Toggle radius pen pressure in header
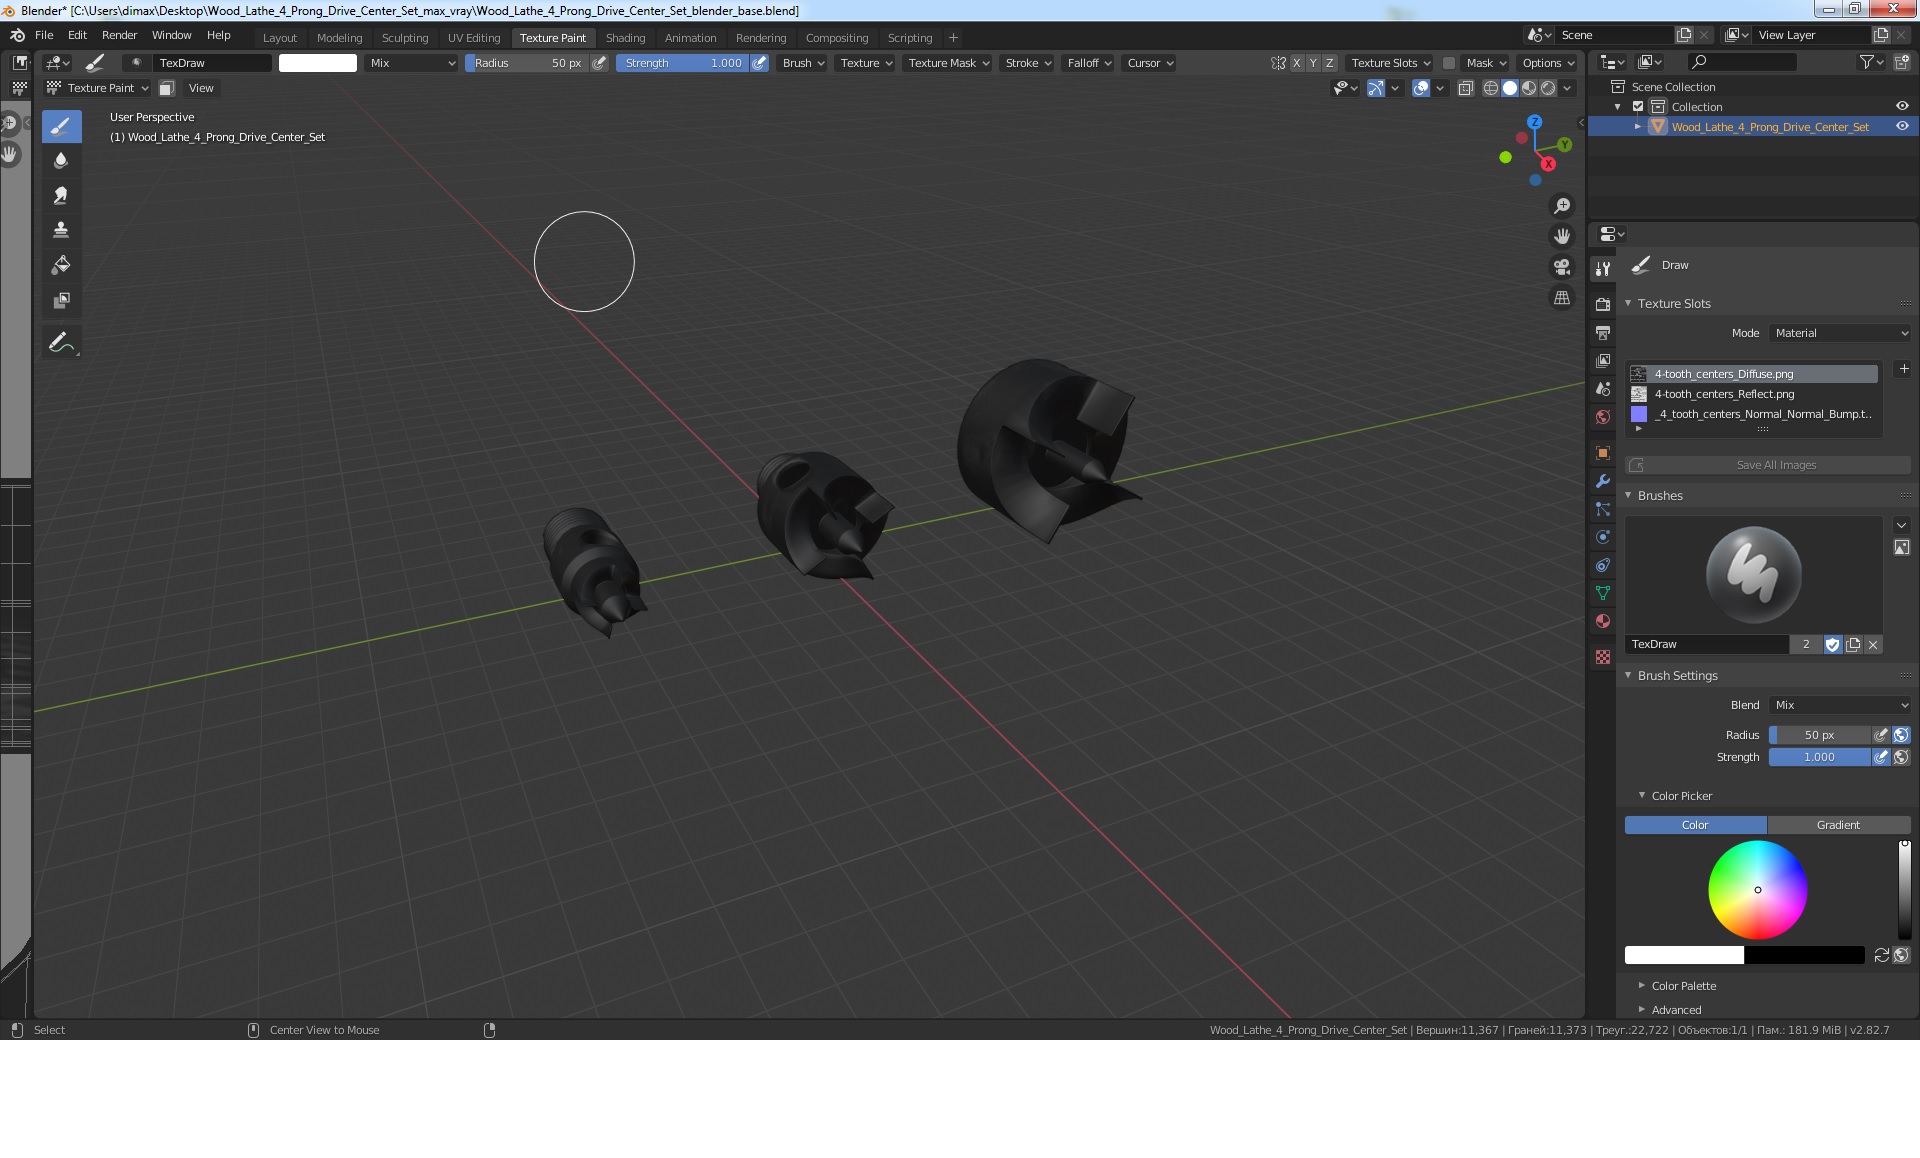Screen dimensions: 1920x1158 (599, 63)
